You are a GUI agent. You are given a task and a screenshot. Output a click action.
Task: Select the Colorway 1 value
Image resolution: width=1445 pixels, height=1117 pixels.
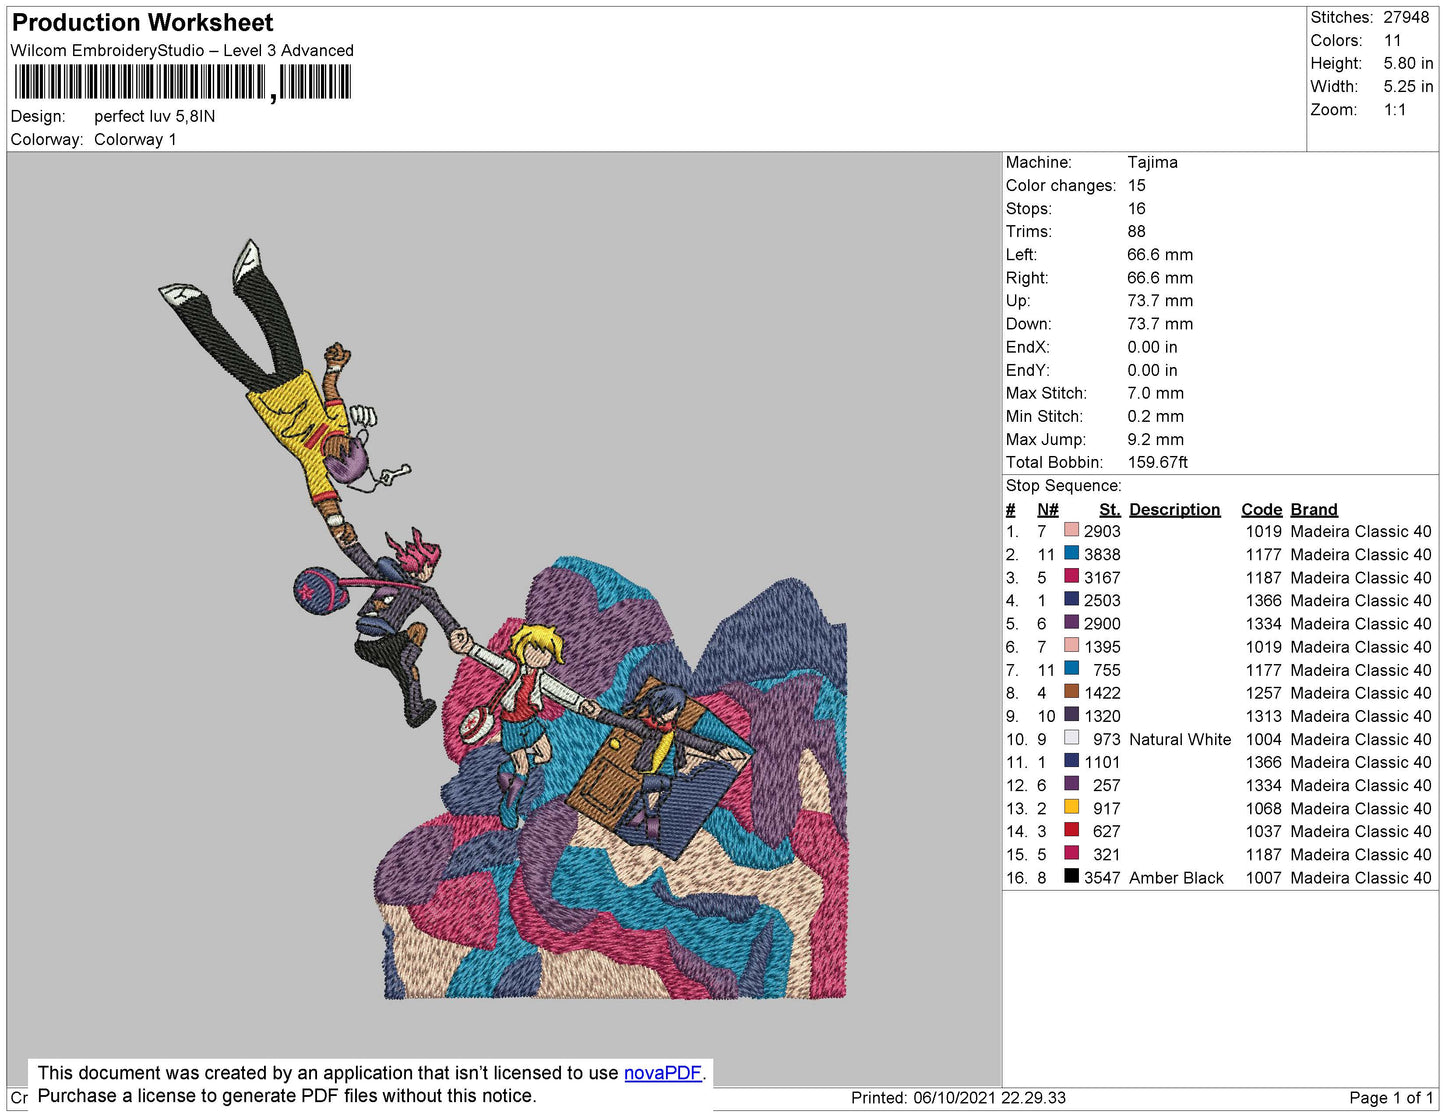[x=135, y=139]
